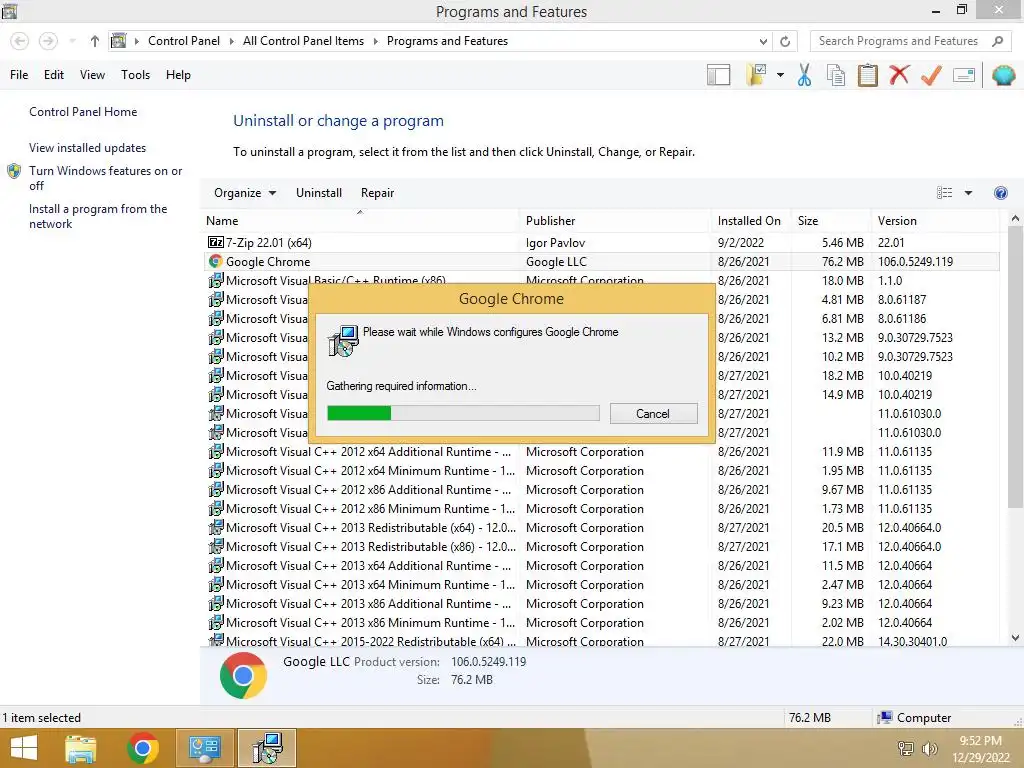Click the red X Delete toolbar icon
This screenshot has width=1024, height=768.
point(899,74)
